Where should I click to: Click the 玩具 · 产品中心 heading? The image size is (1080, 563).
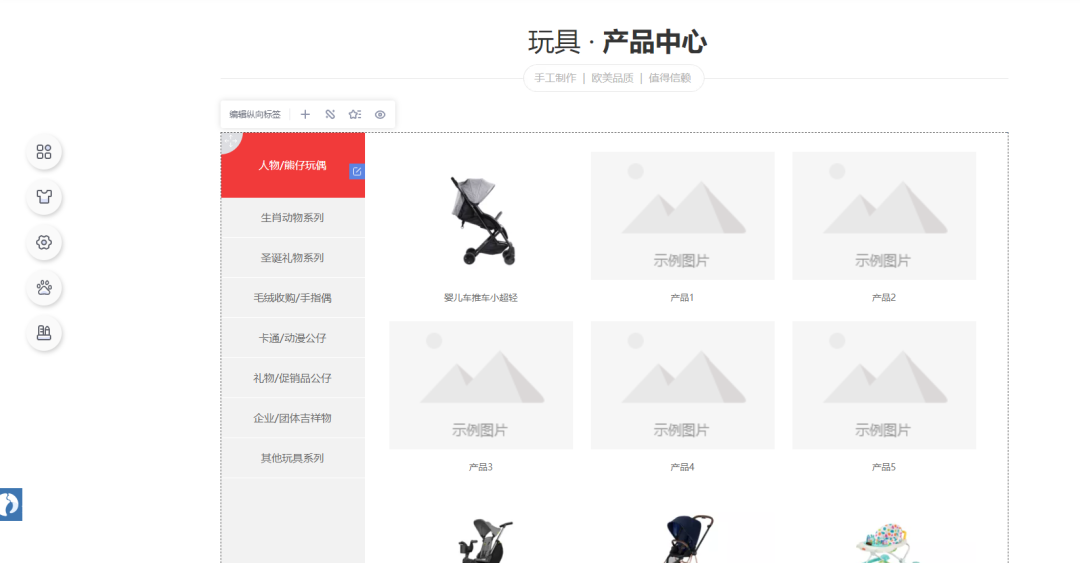617,42
